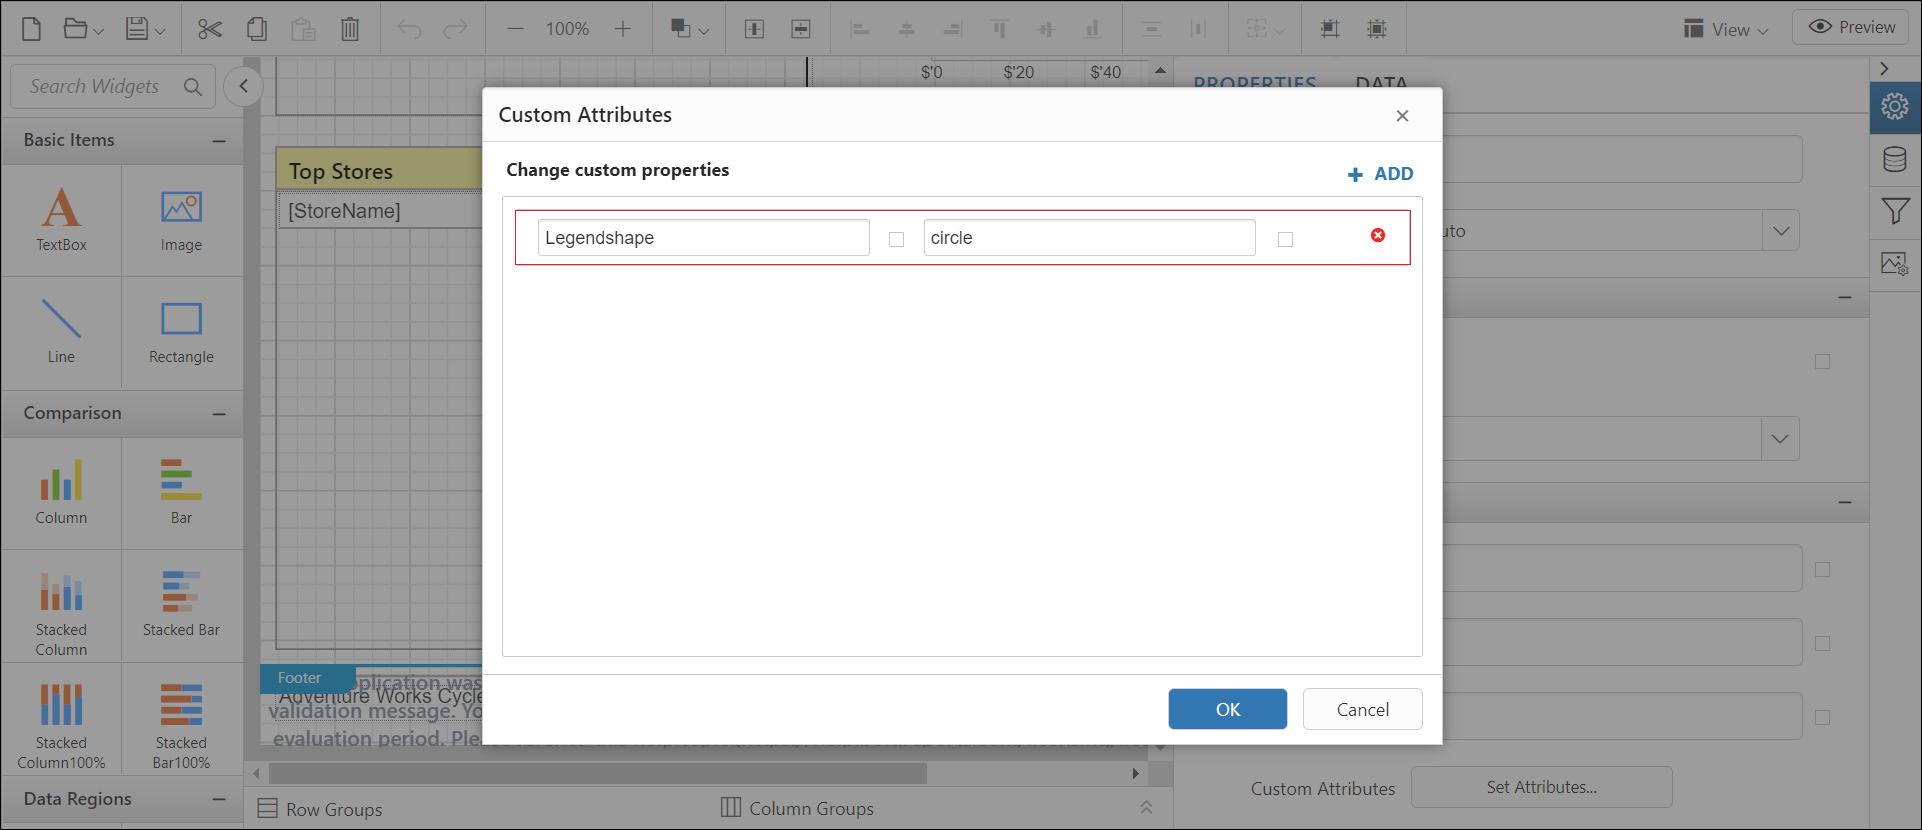Click the Cut scissors icon
Screen dimensions: 1922x830
tap(210, 28)
